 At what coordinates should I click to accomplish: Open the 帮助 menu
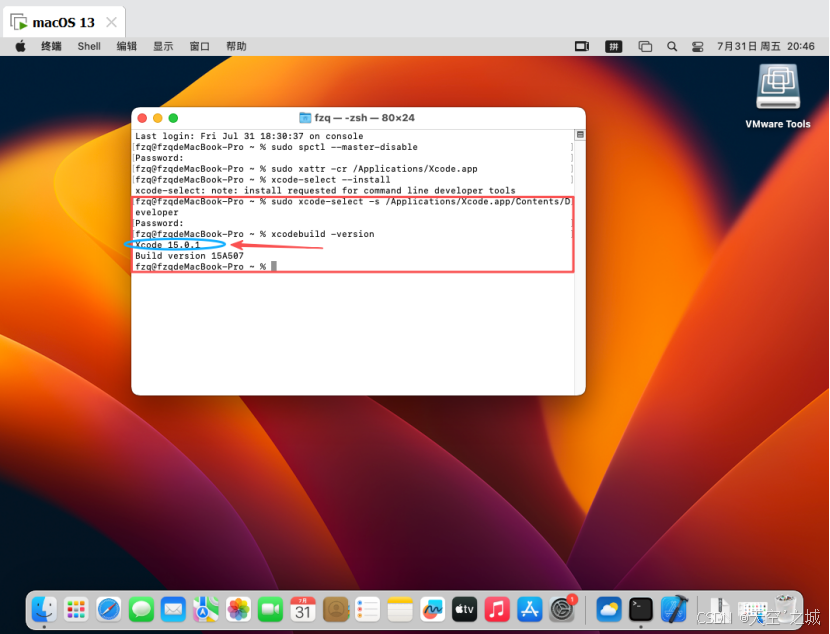pos(236,47)
